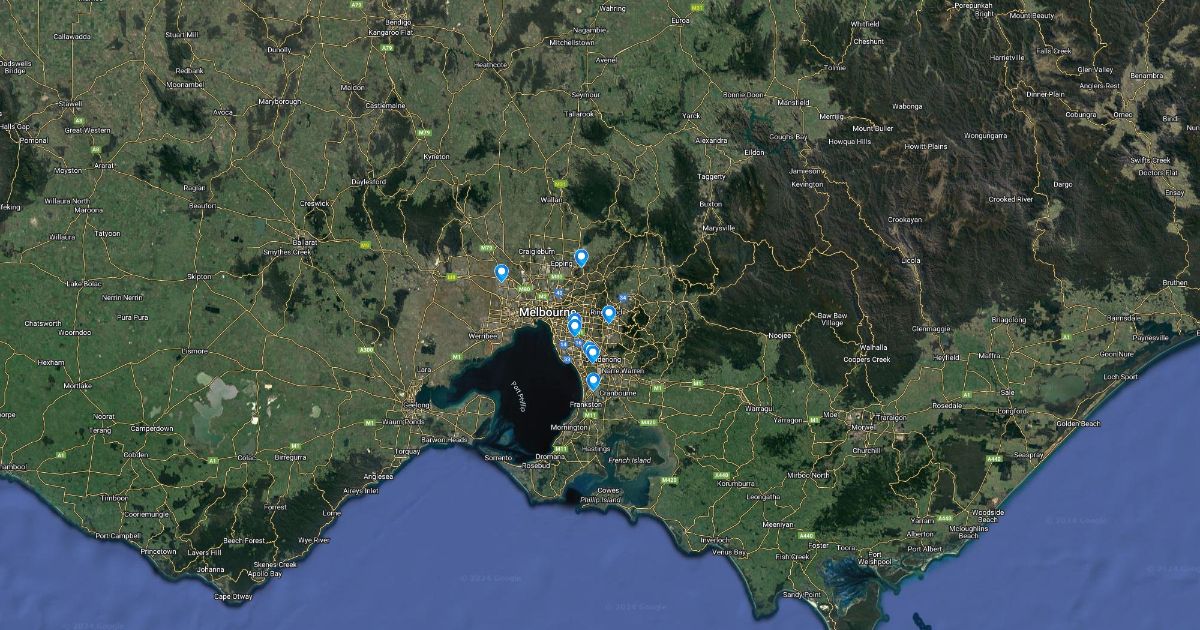Click the map pin east of Epping
This screenshot has width=1200, height=630.
tap(581, 257)
